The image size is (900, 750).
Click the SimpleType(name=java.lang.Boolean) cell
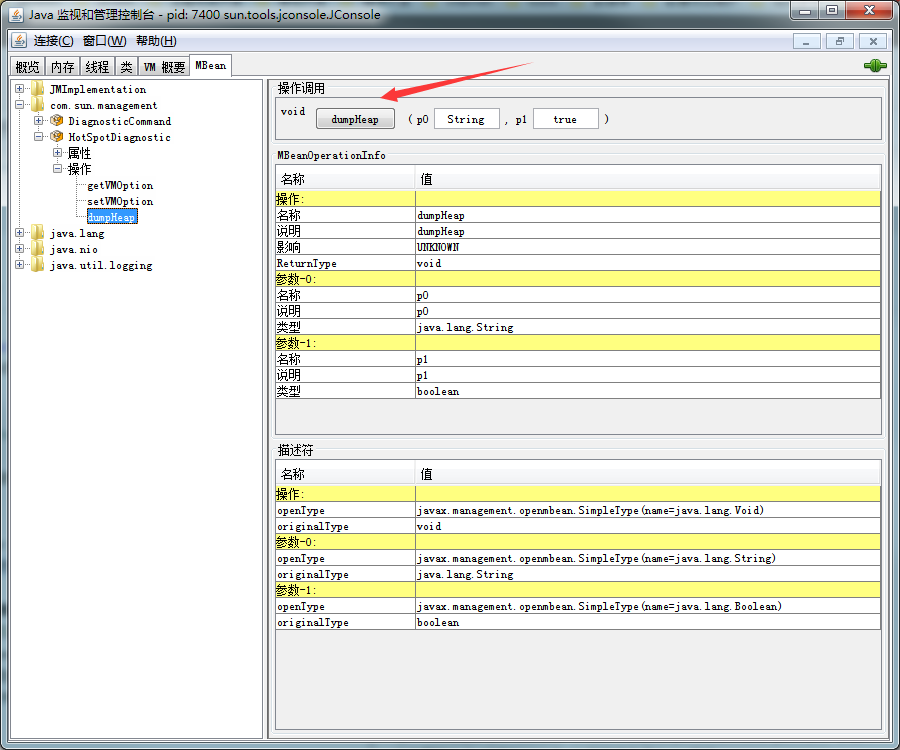click(647, 607)
